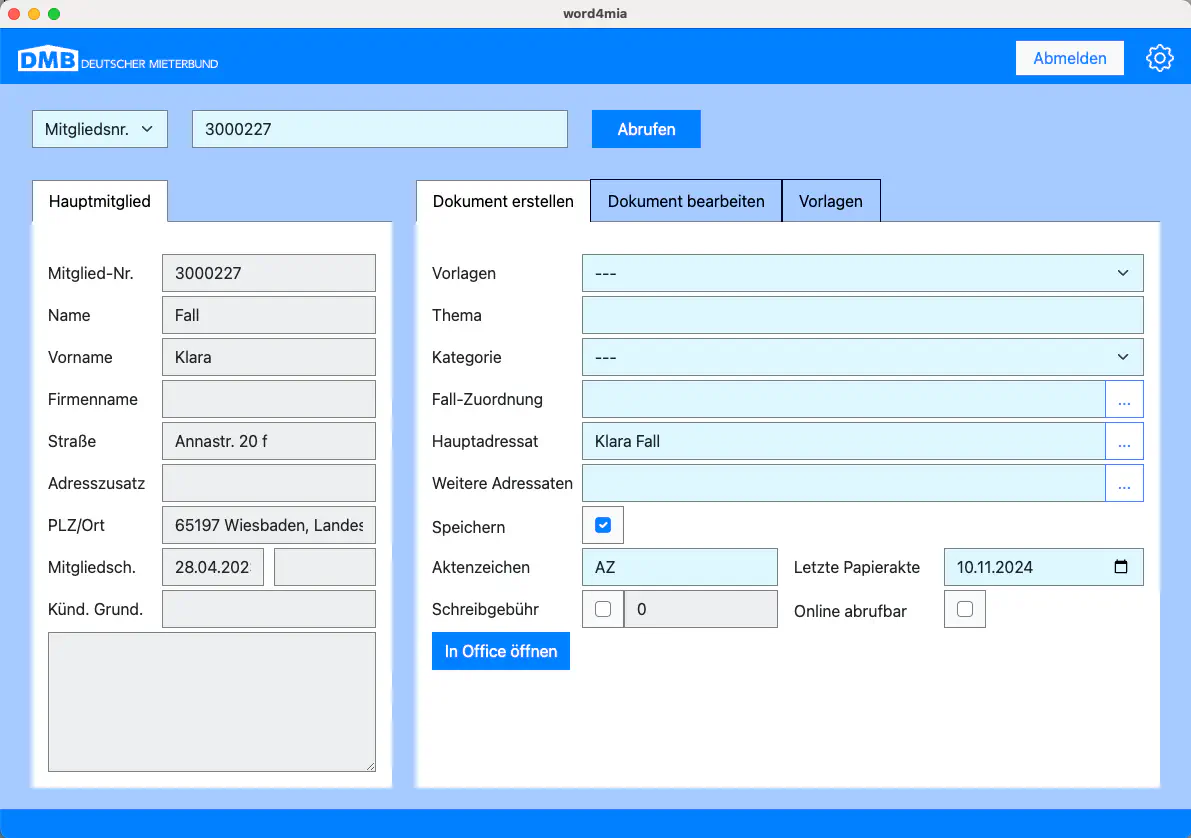Focus the Thema text field
The image size is (1191, 838).
862,315
